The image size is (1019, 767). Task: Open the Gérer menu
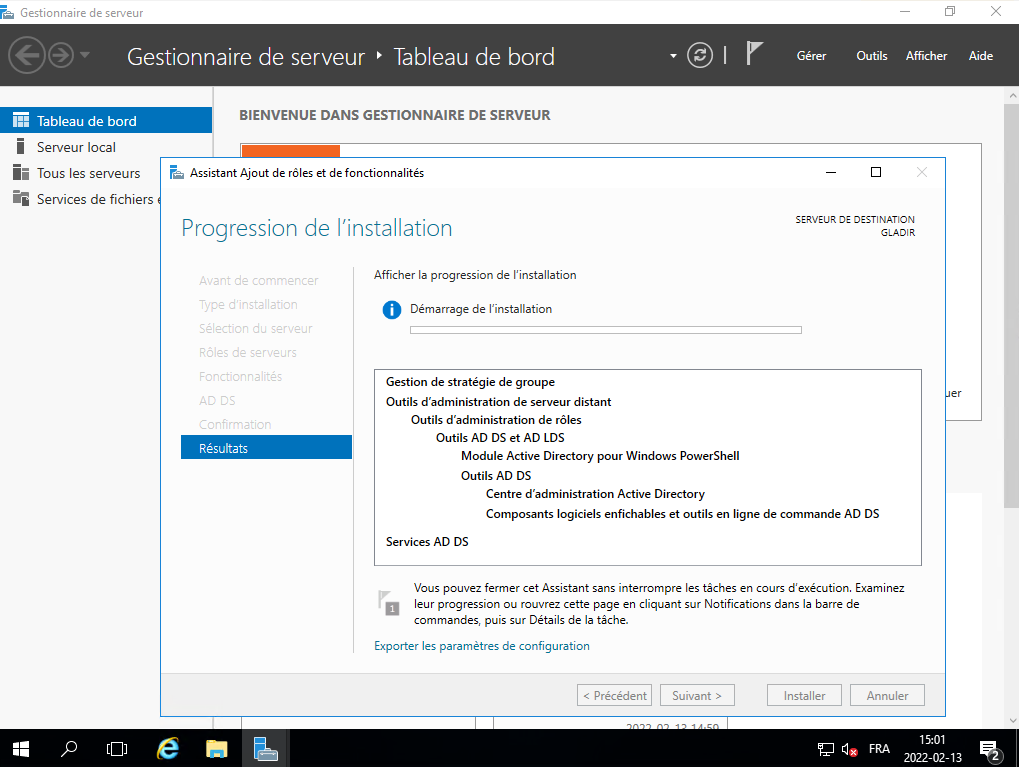pos(811,56)
